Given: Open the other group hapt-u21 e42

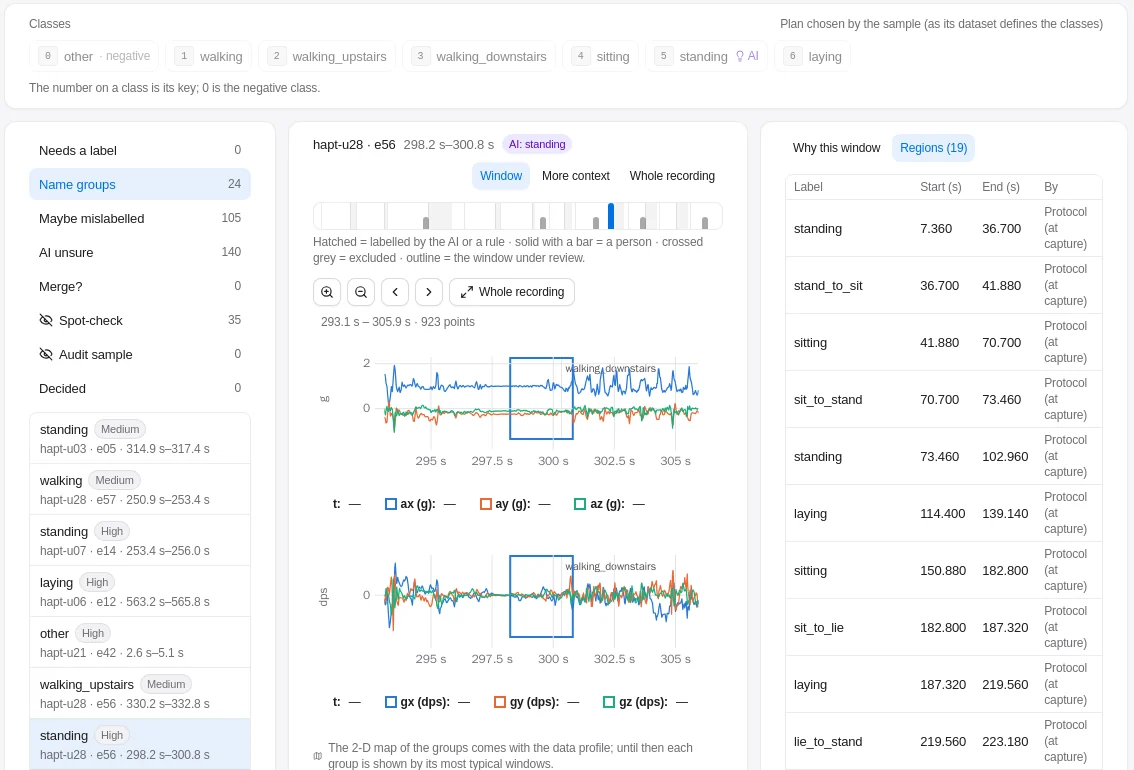Looking at the screenshot, I should 140,643.
